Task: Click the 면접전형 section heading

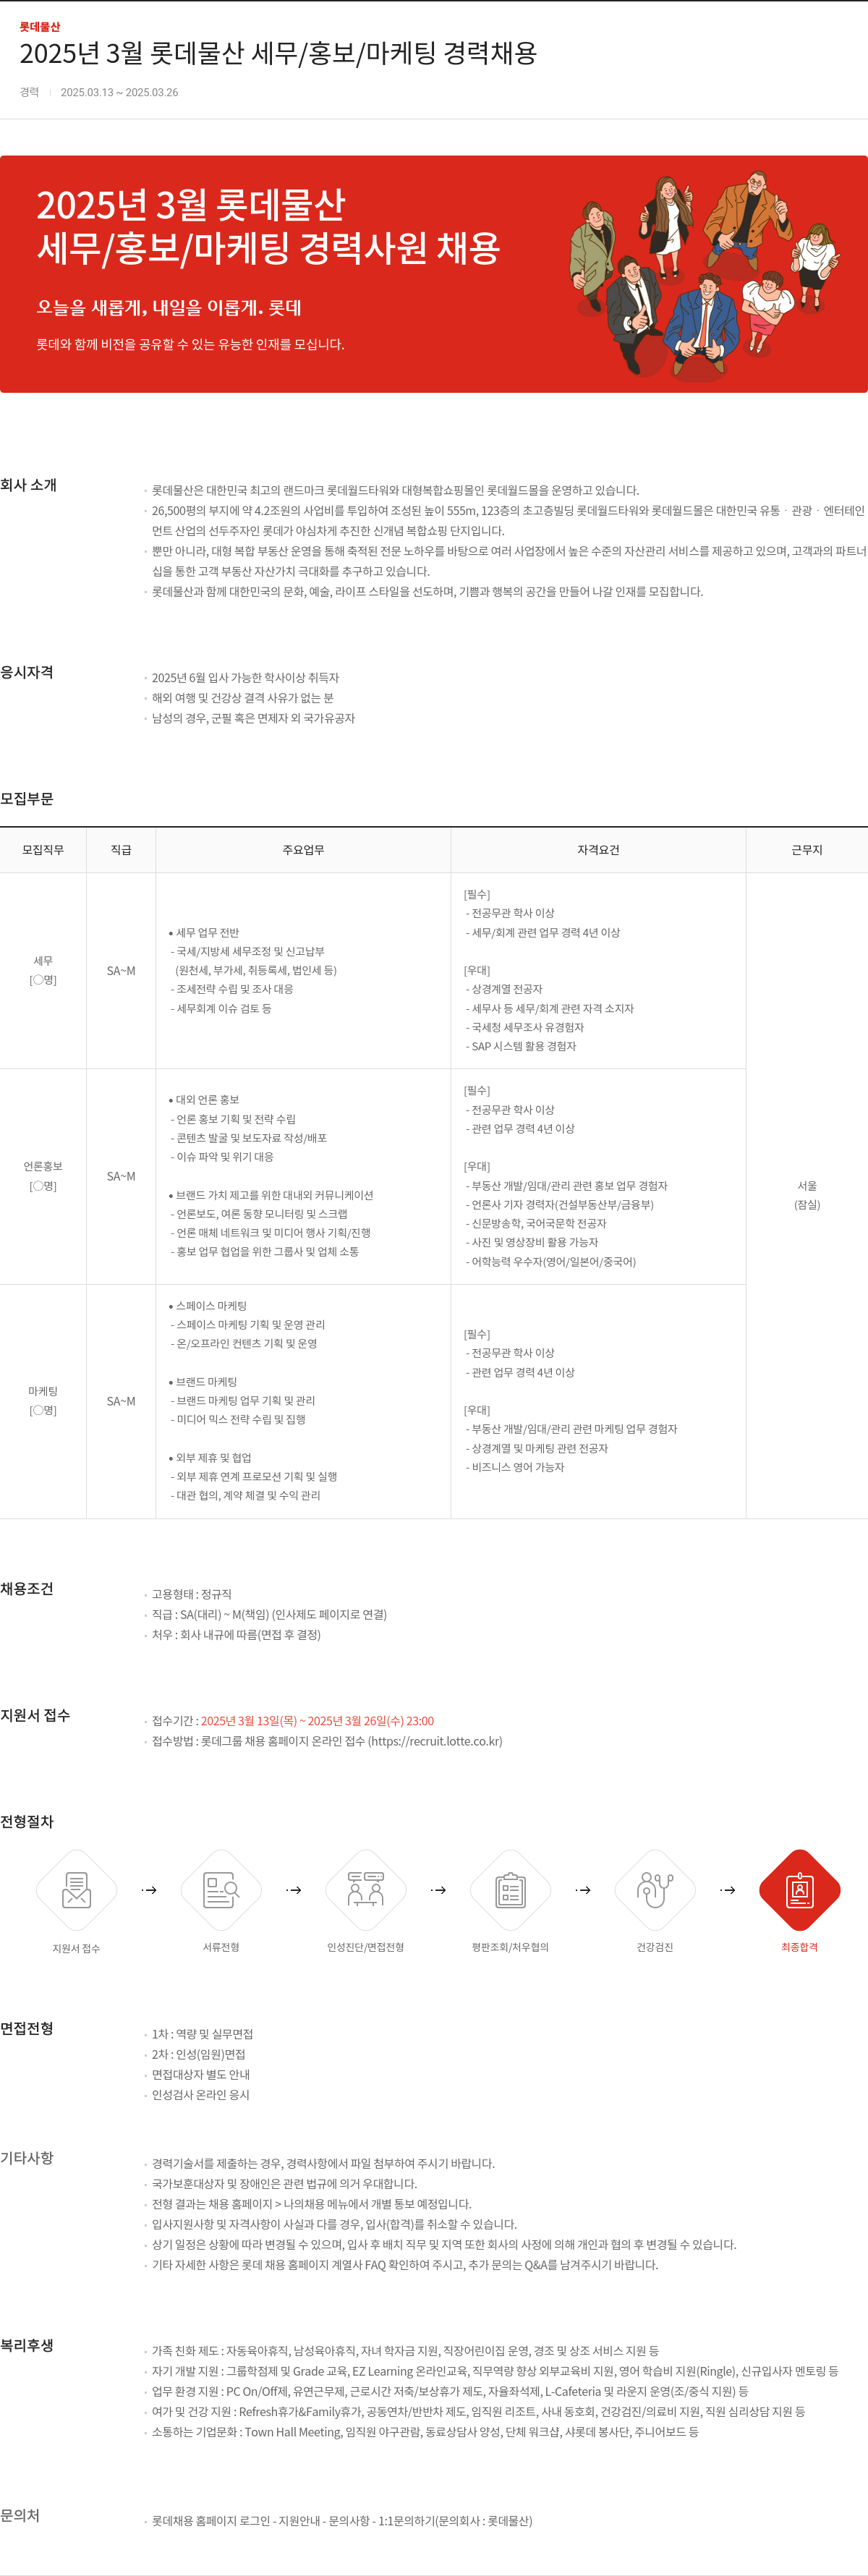Action: click(27, 2029)
